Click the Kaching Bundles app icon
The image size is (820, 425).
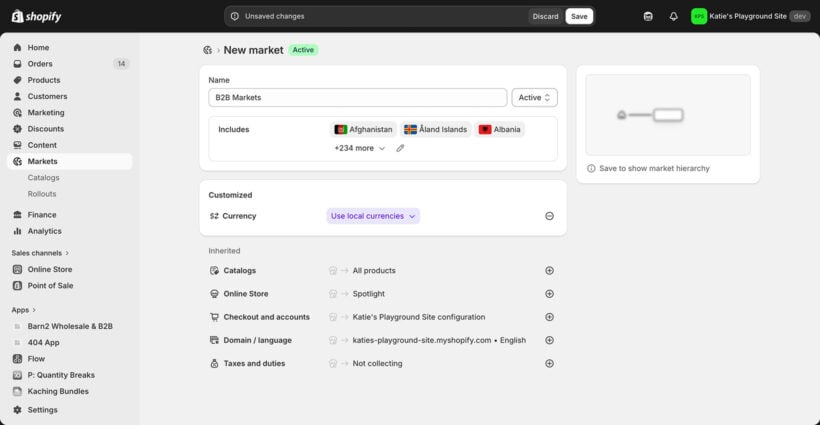pyautogui.click(x=17, y=391)
